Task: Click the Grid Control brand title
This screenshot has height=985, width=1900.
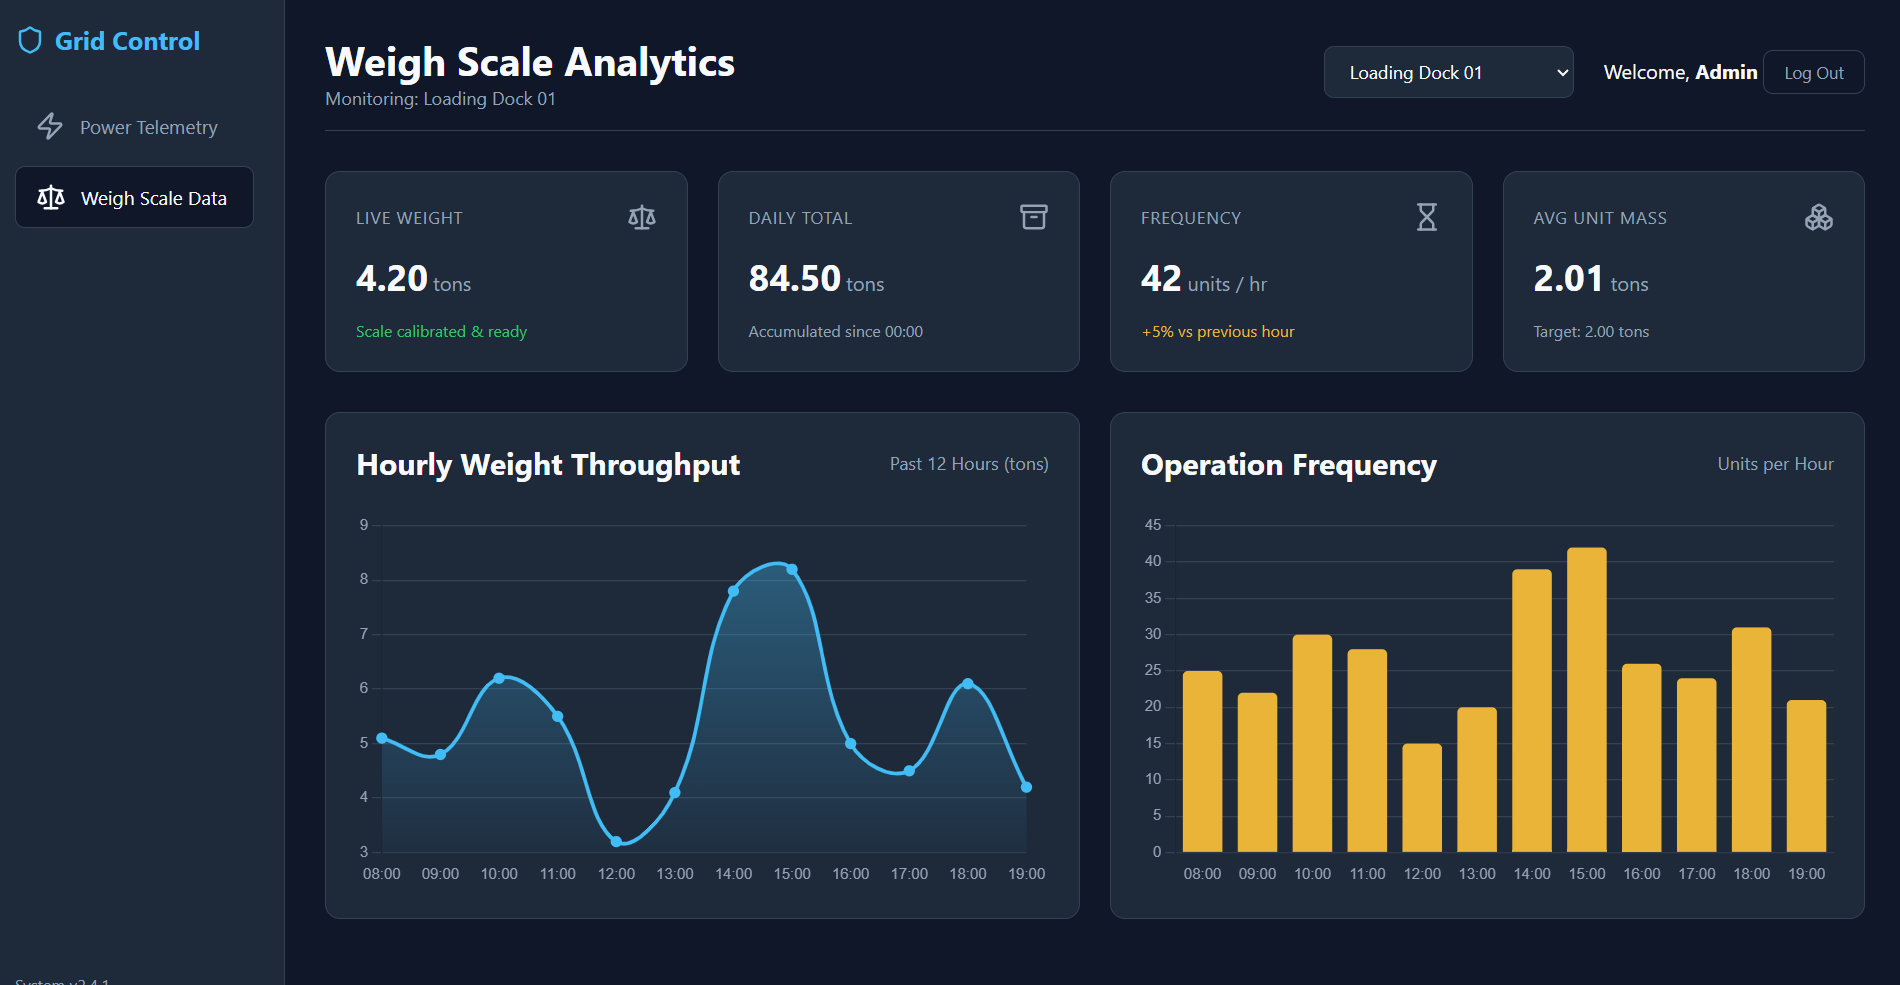Action: point(127,41)
